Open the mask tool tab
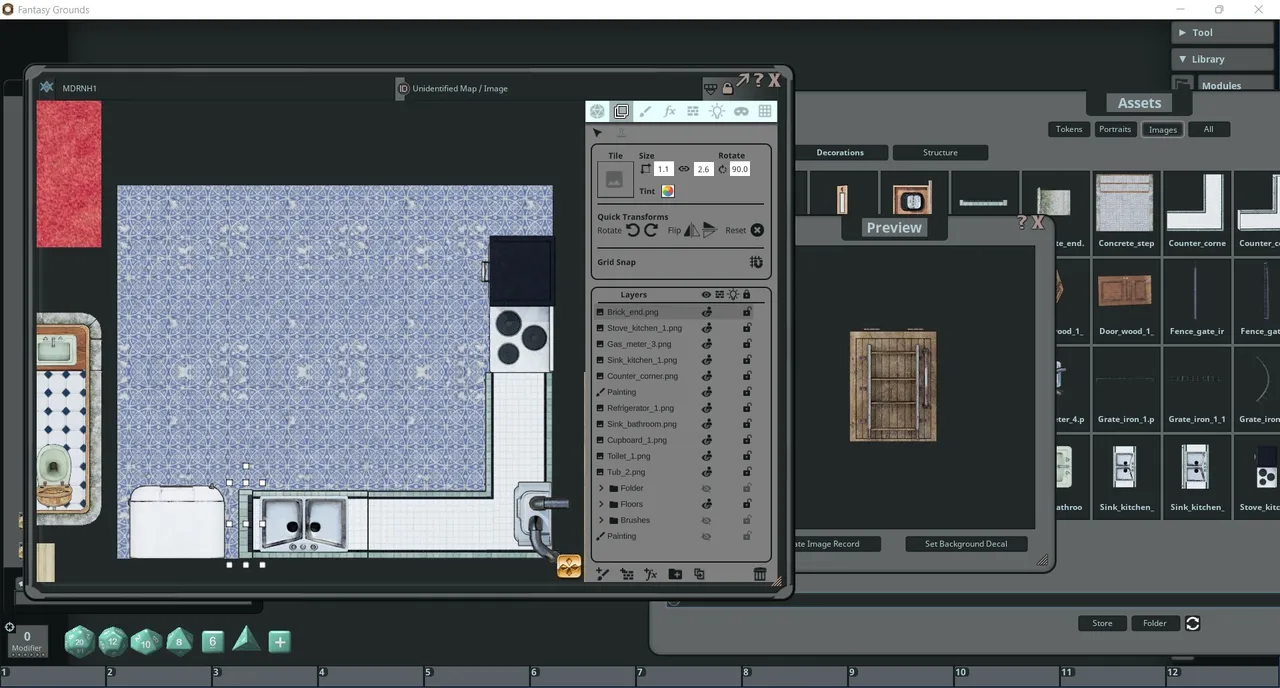 point(741,111)
